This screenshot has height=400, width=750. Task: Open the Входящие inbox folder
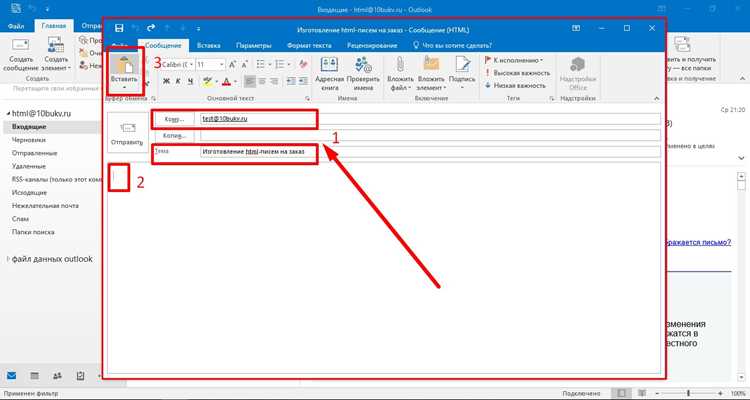pos(29,127)
